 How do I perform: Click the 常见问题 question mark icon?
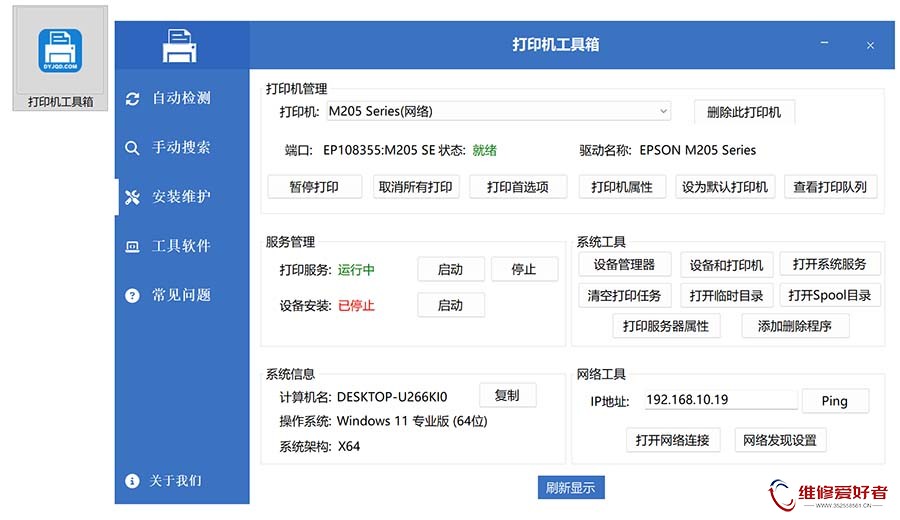(132, 296)
